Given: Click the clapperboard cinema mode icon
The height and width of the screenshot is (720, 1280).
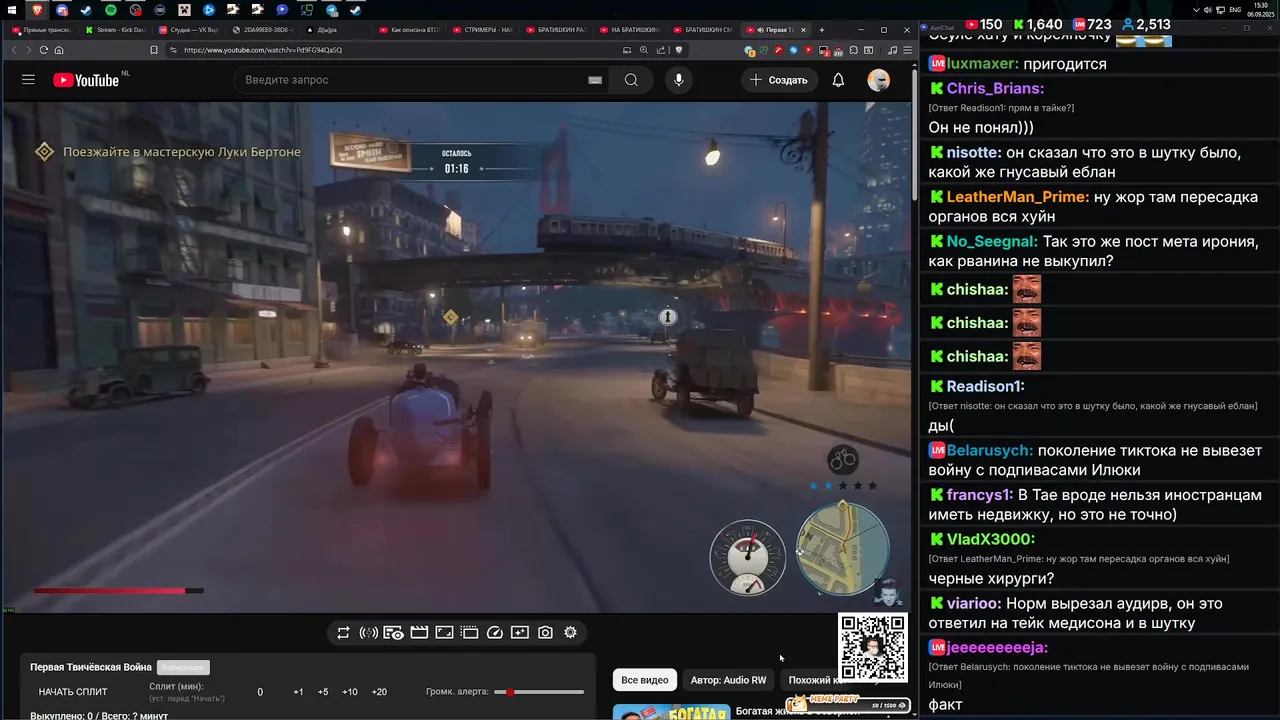Looking at the screenshot, I should pyautogui.click(x=419, y=632).
